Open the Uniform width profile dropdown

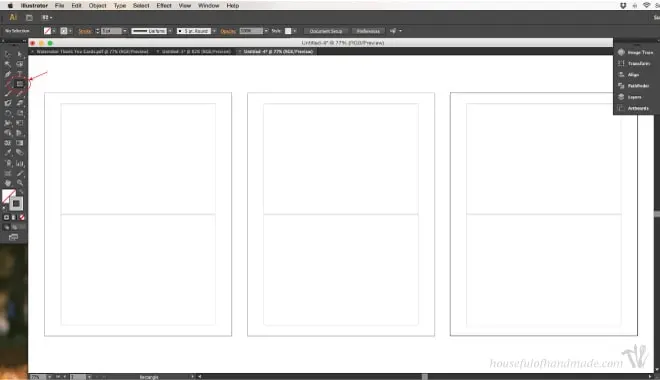170,31
